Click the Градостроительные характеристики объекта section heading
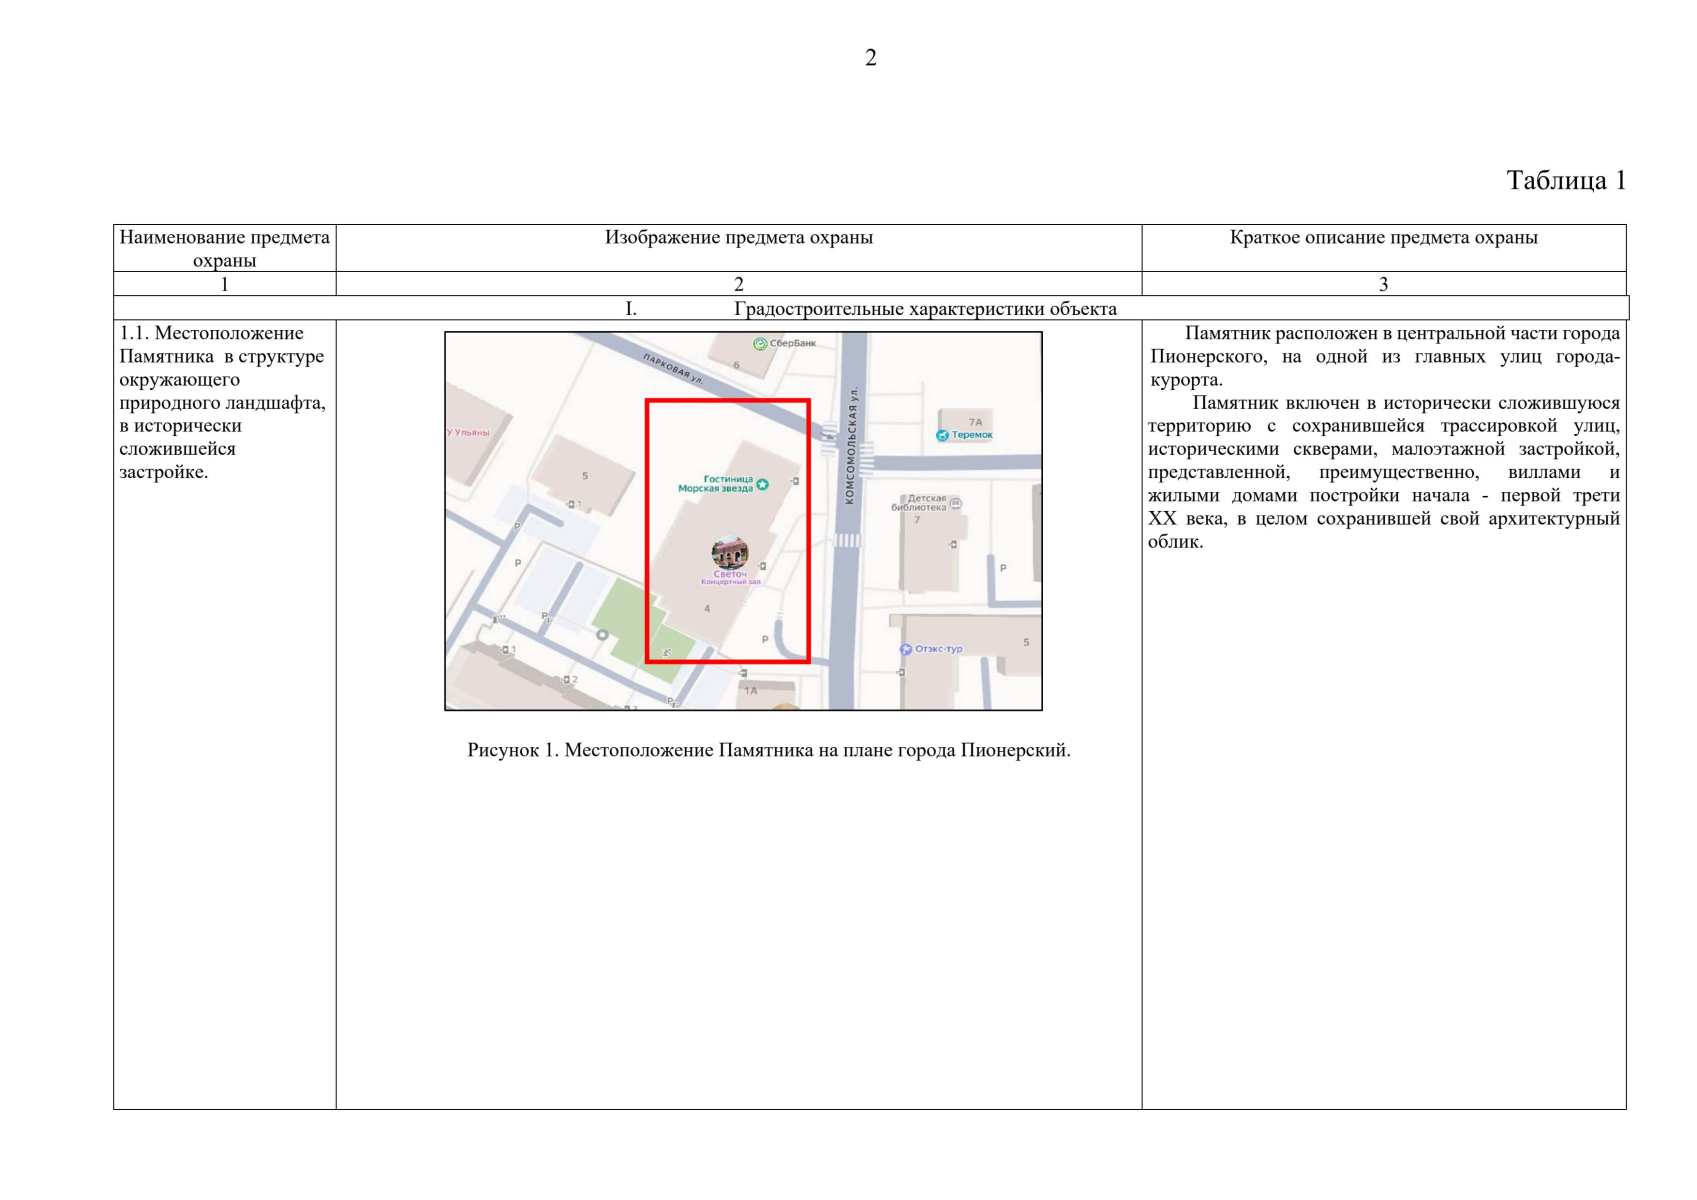 tap(924, 309)
